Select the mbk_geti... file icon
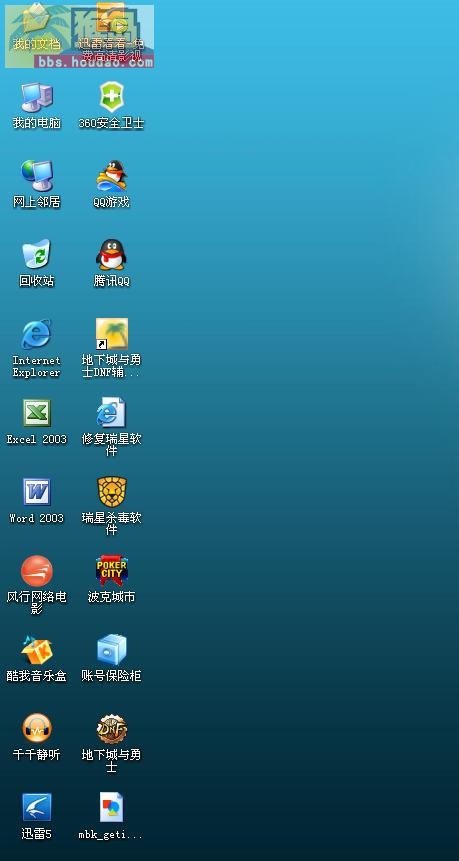The image size is (459, 861). [x=111, y=807]
